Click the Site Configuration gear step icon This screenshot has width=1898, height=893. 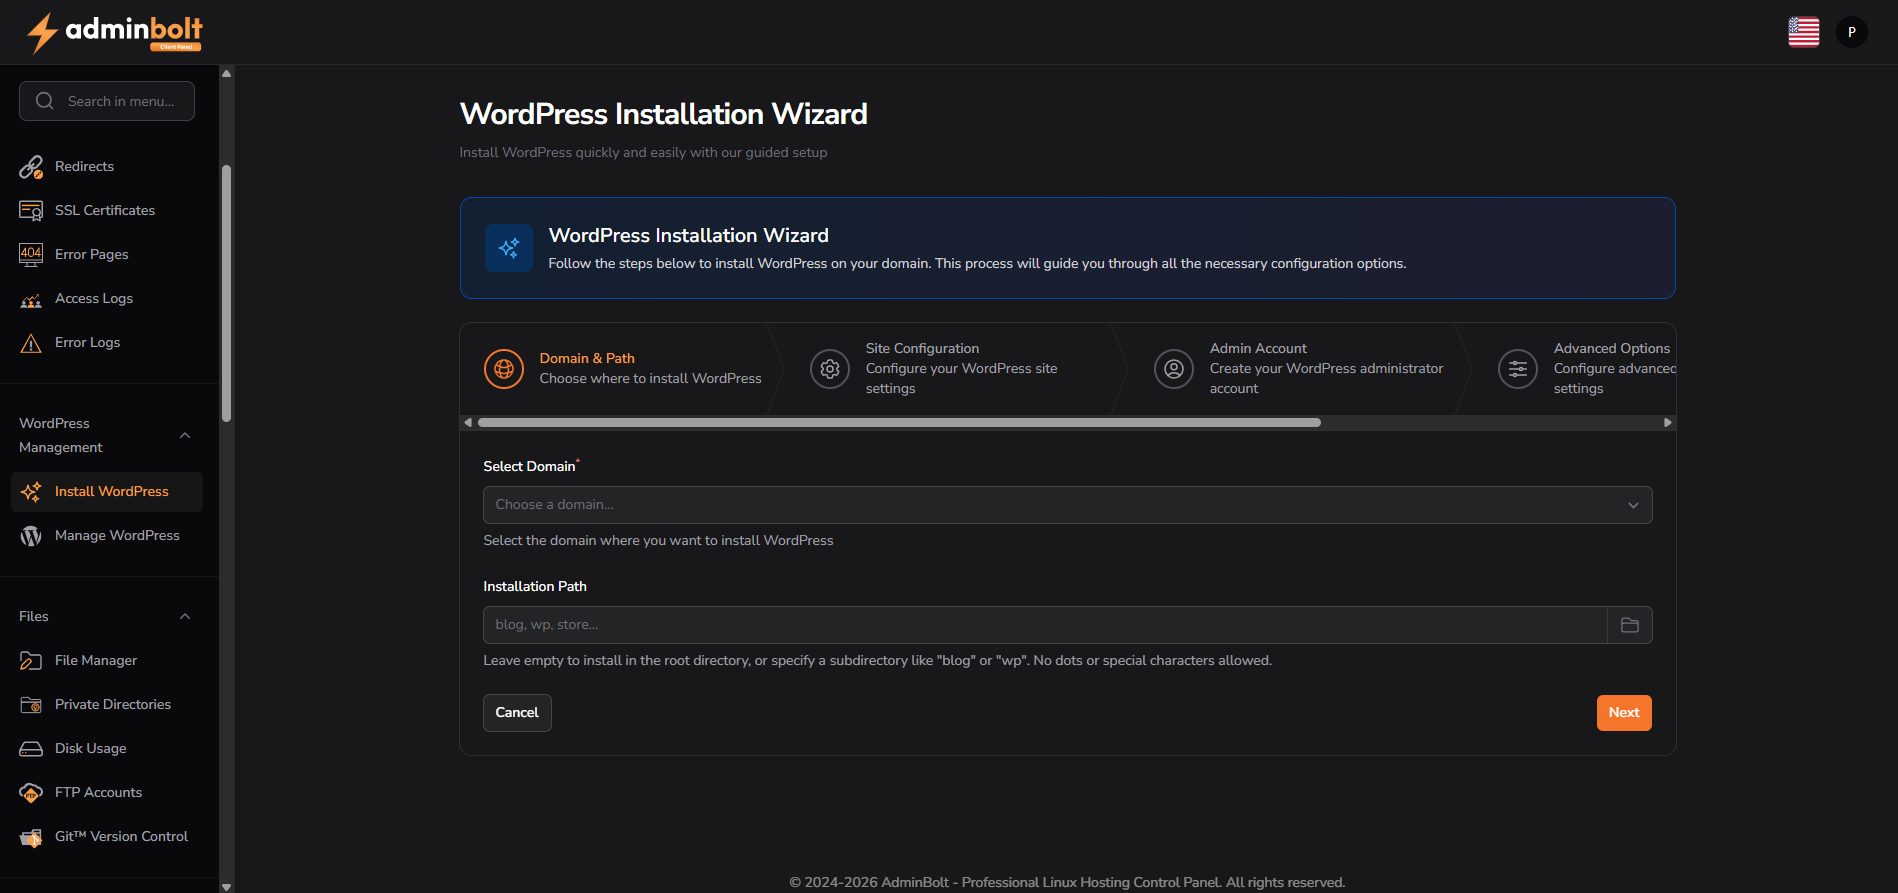(x=830, y=369)
